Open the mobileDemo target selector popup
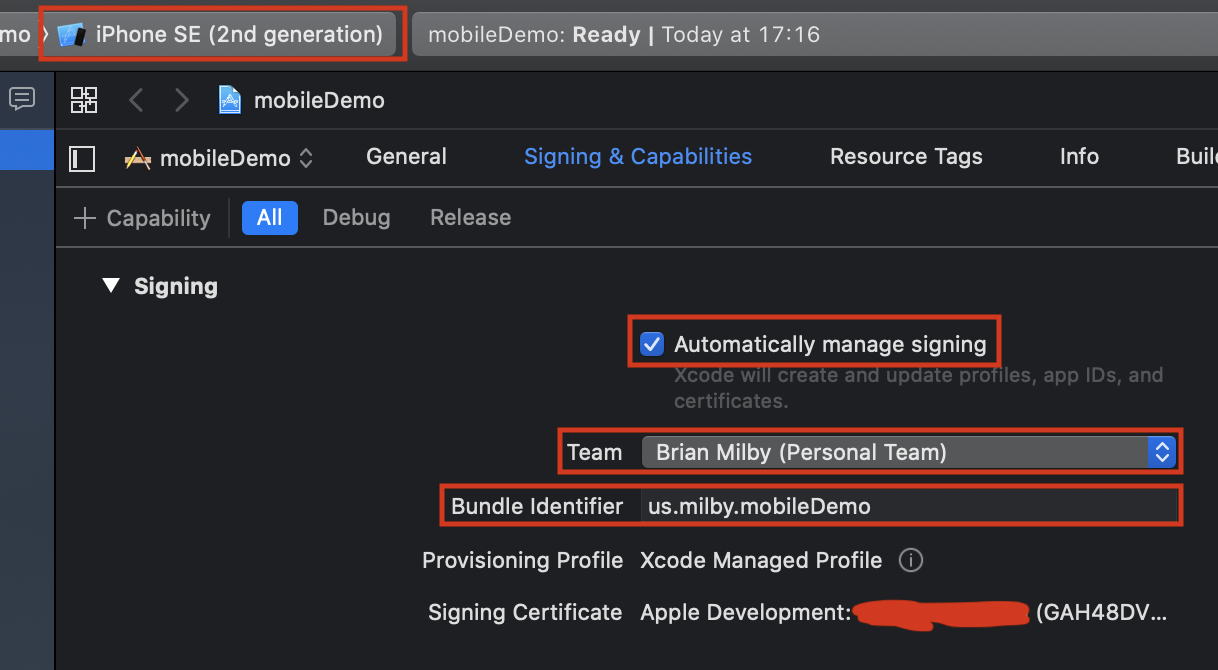Viewport: 1218px width, 670px height. 219,158
